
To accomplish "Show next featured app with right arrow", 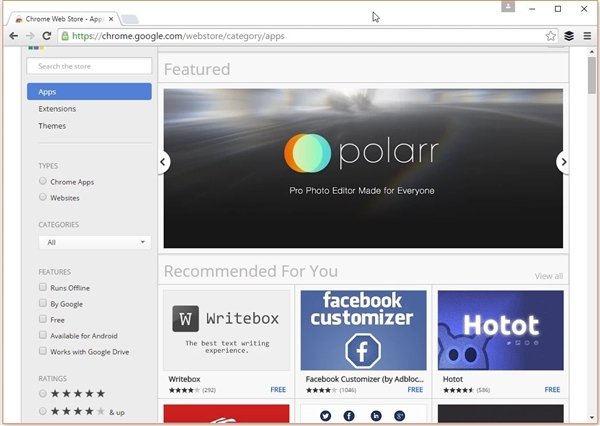I will pyautogui.click(x=563, y=162).
